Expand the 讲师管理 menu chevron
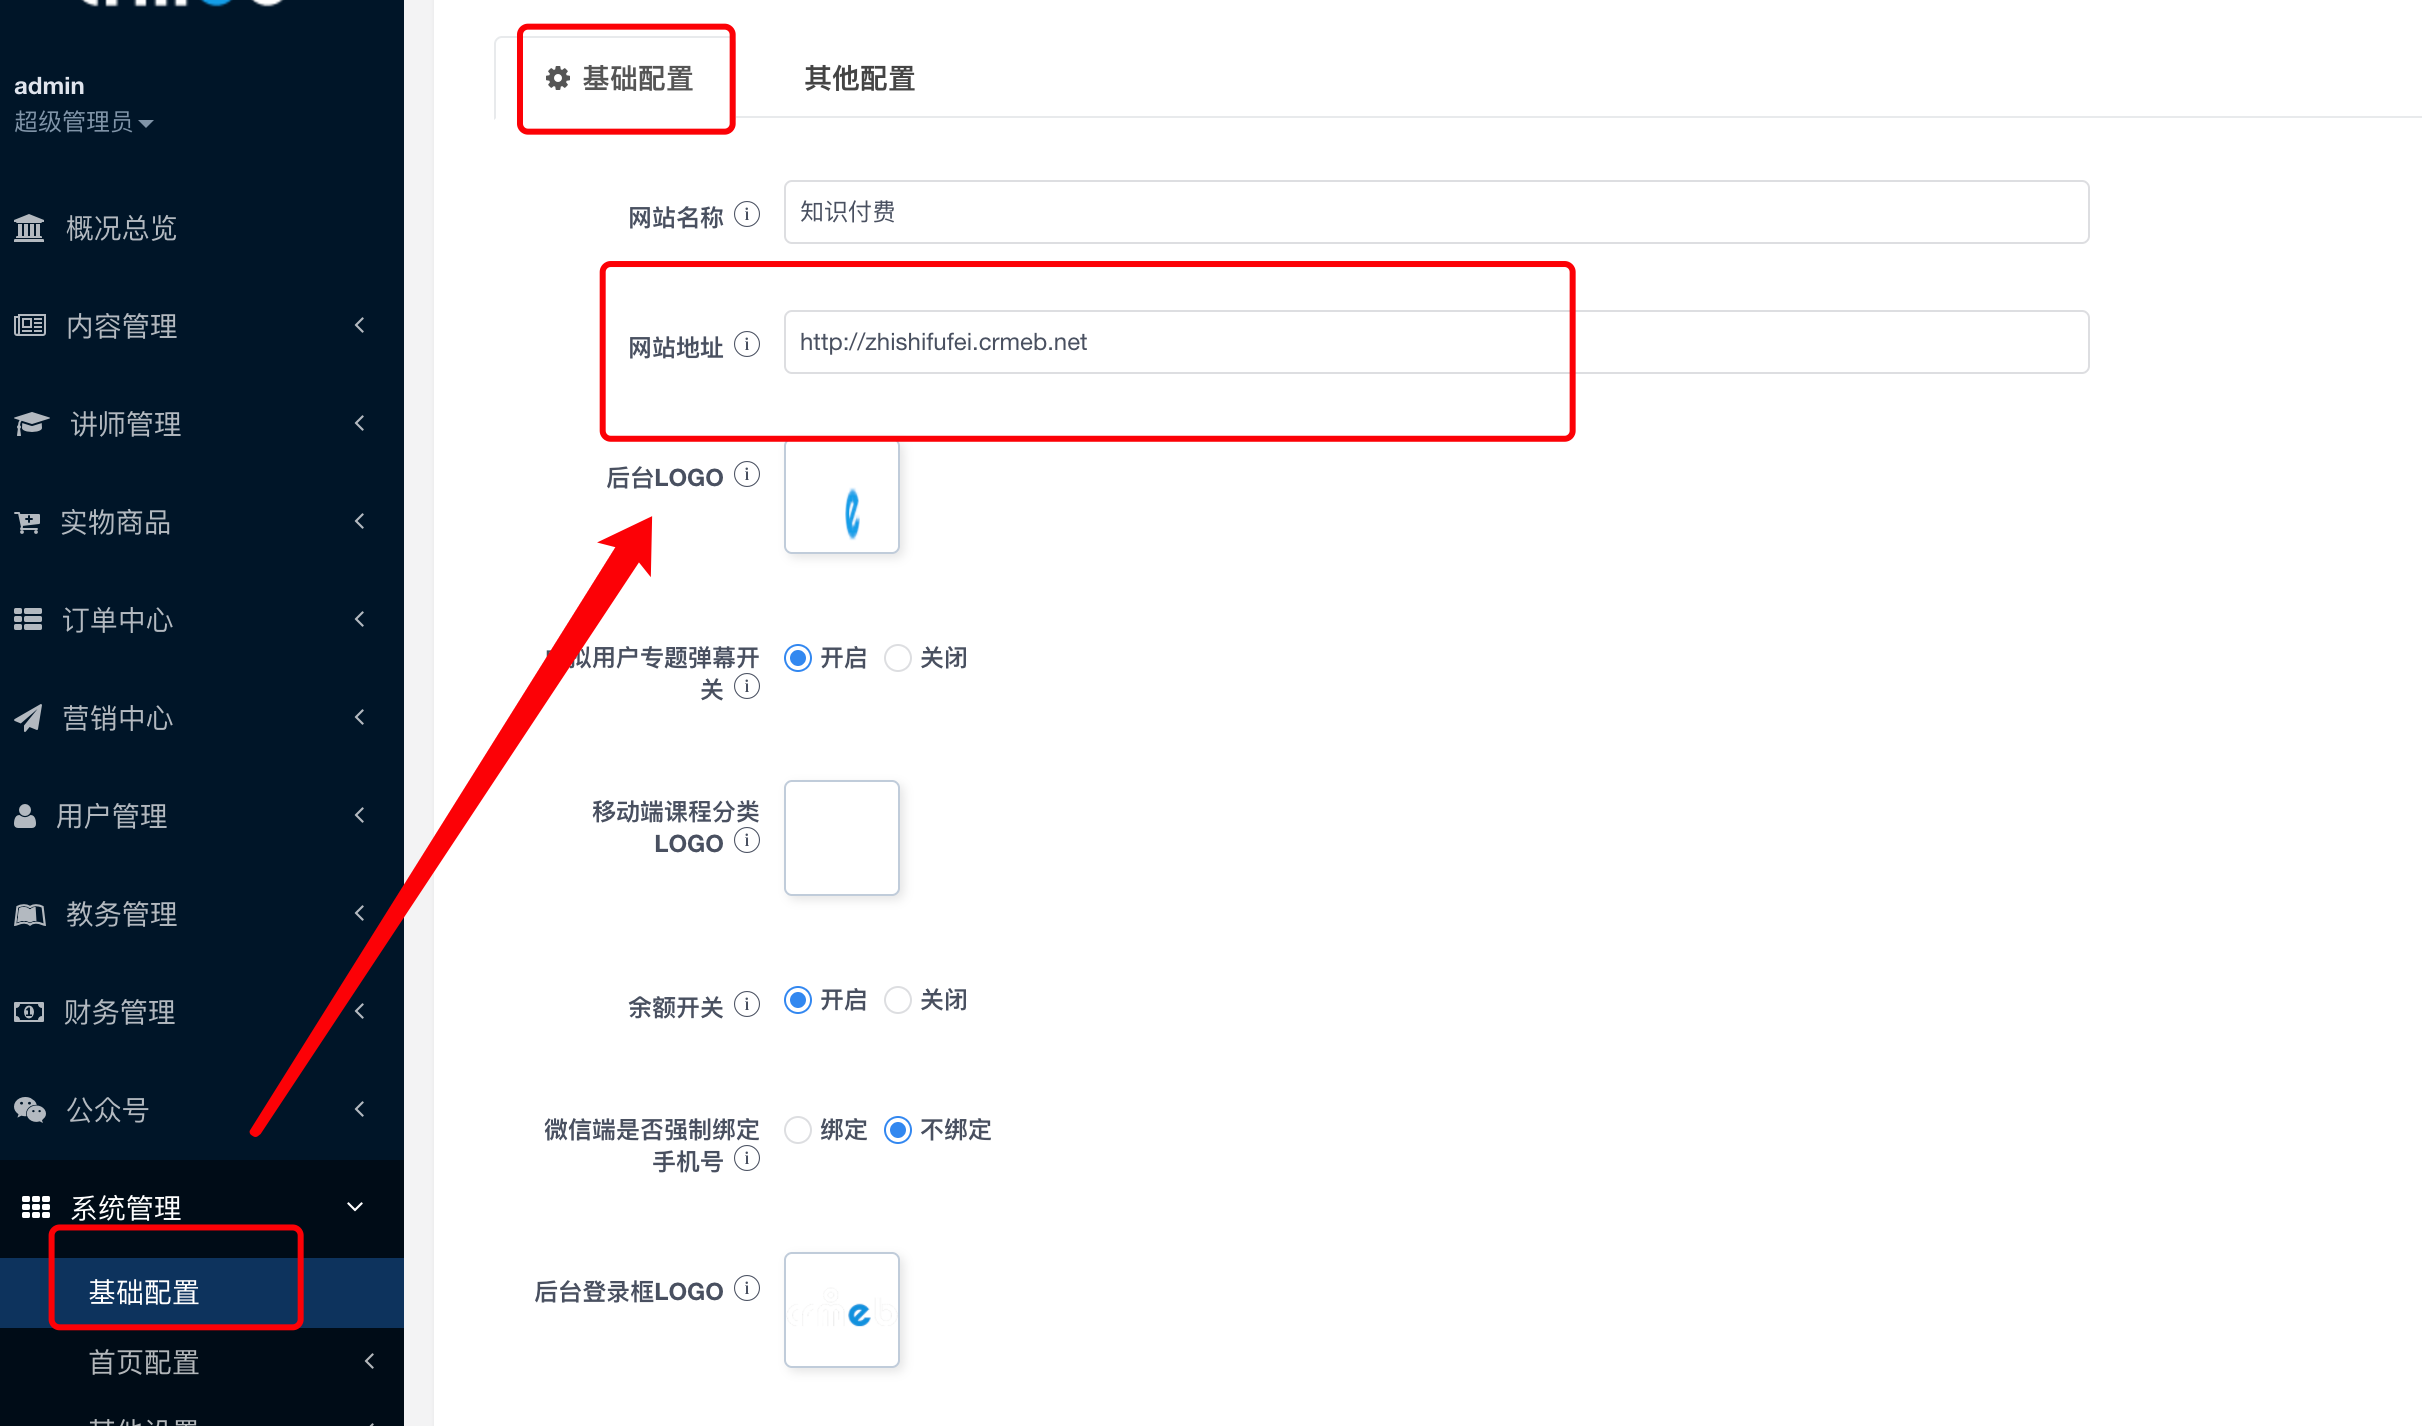This screenshot has width=2422, height=1426. pos(360,423)
